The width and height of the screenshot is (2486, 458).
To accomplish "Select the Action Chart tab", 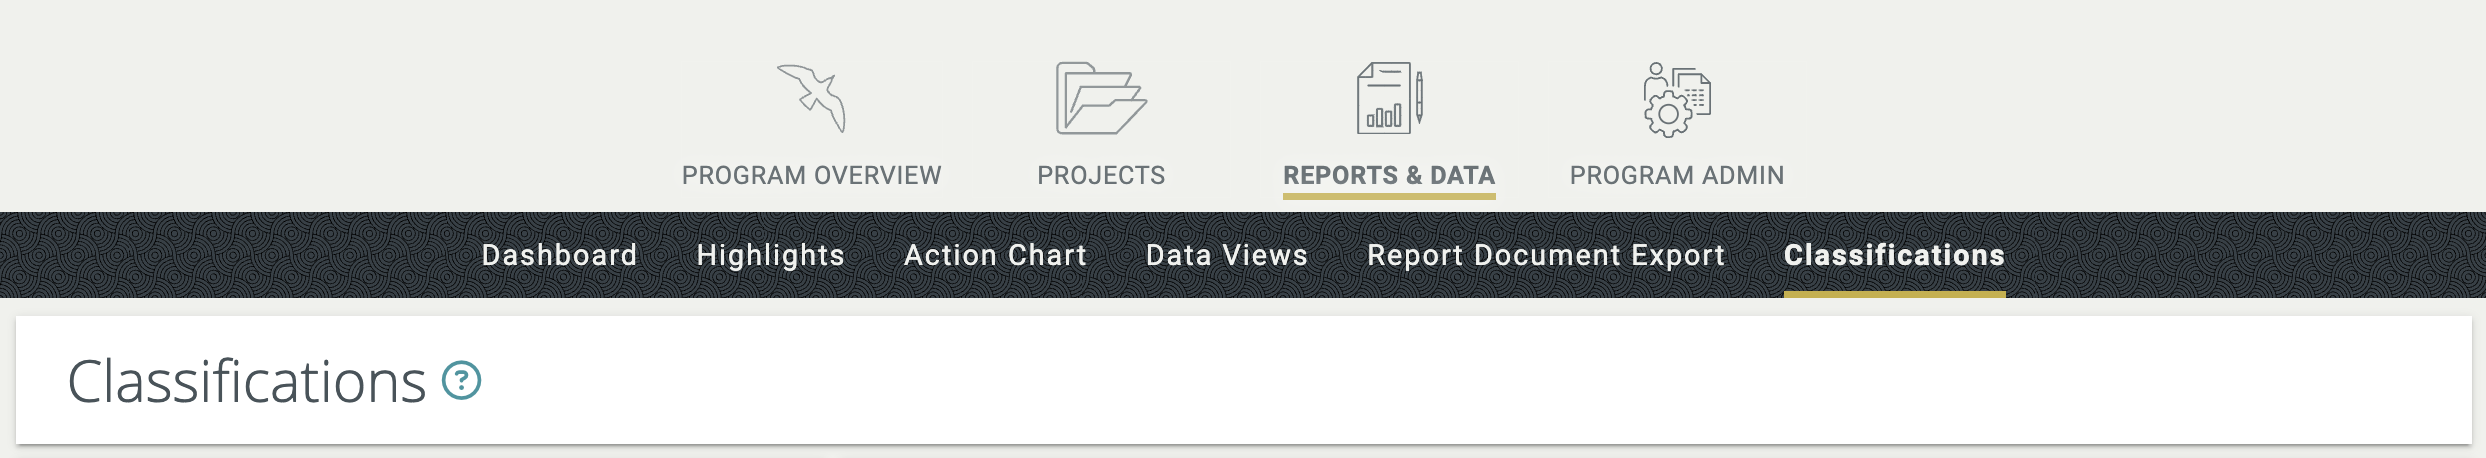I will click(x=995, y=255).
